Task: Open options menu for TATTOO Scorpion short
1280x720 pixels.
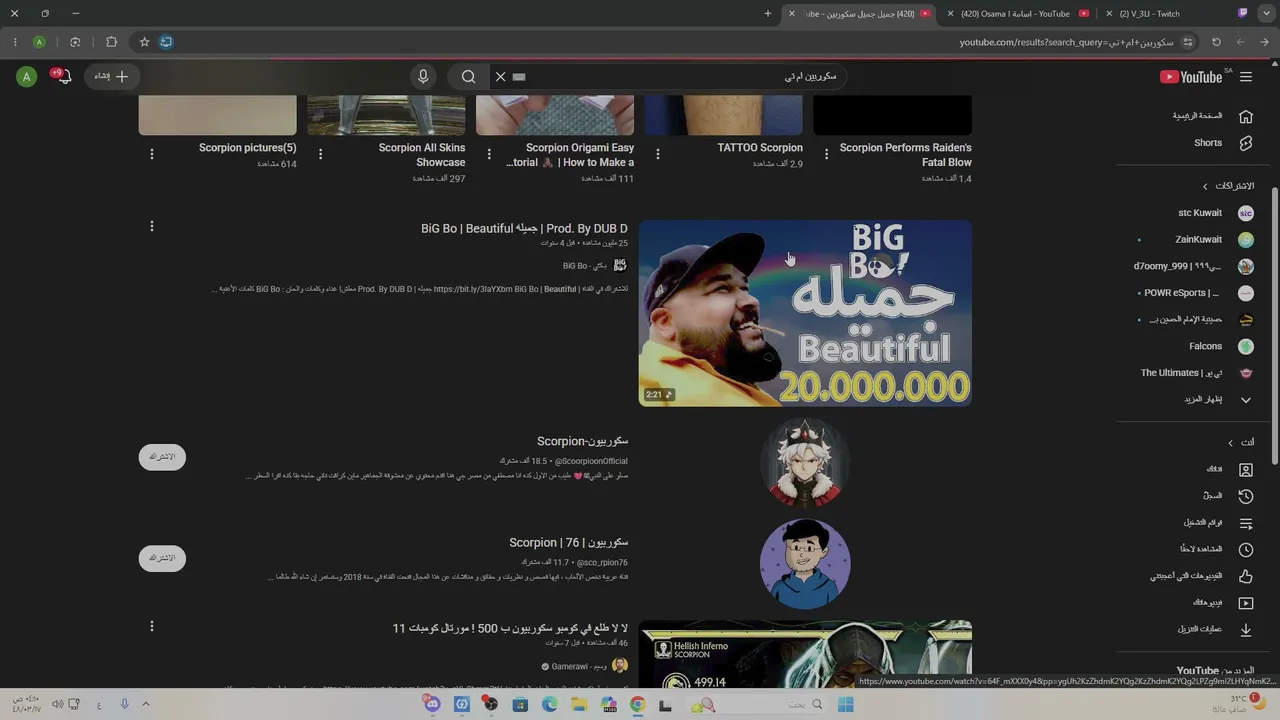Action: (x=658, y=154)
